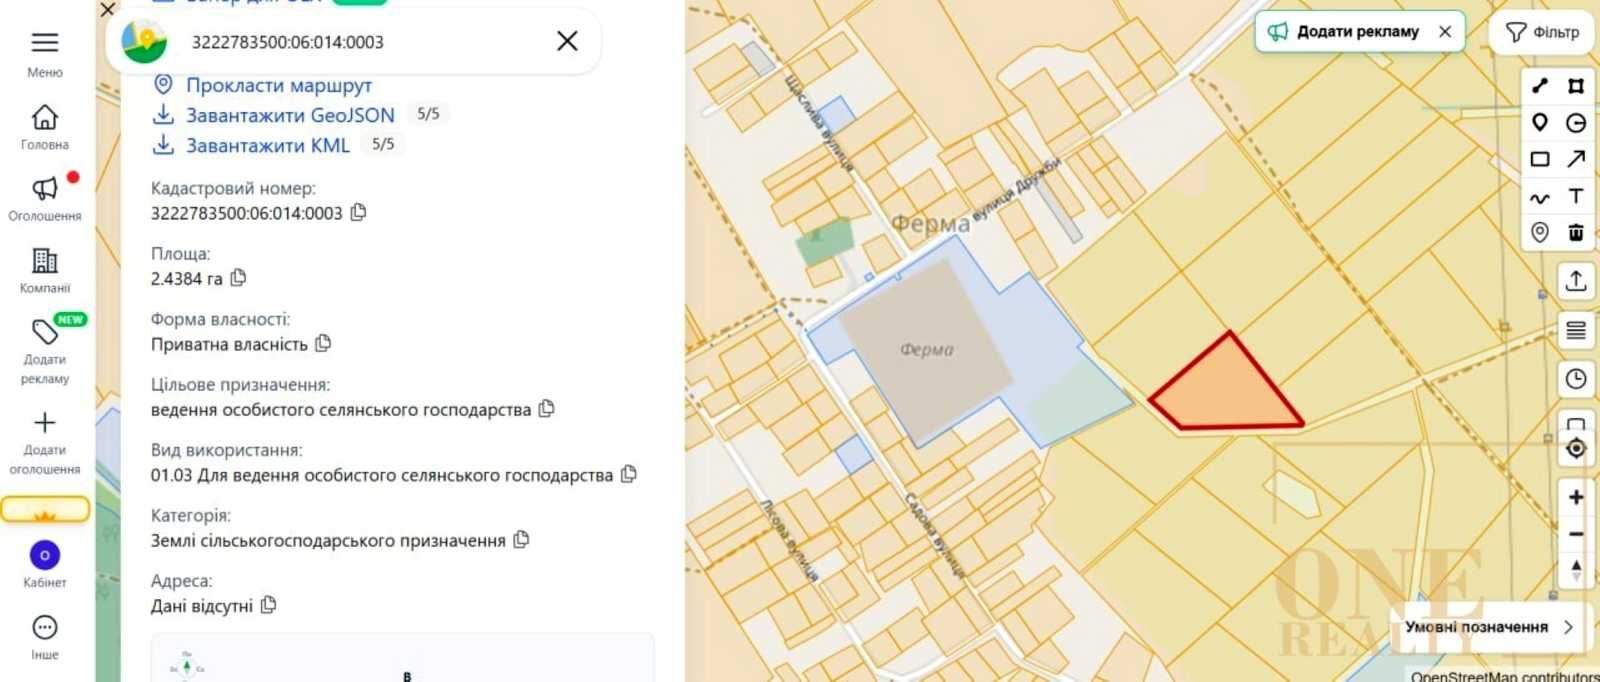
Task: Open Кабінет profile icon
Action: pos(45,555)
